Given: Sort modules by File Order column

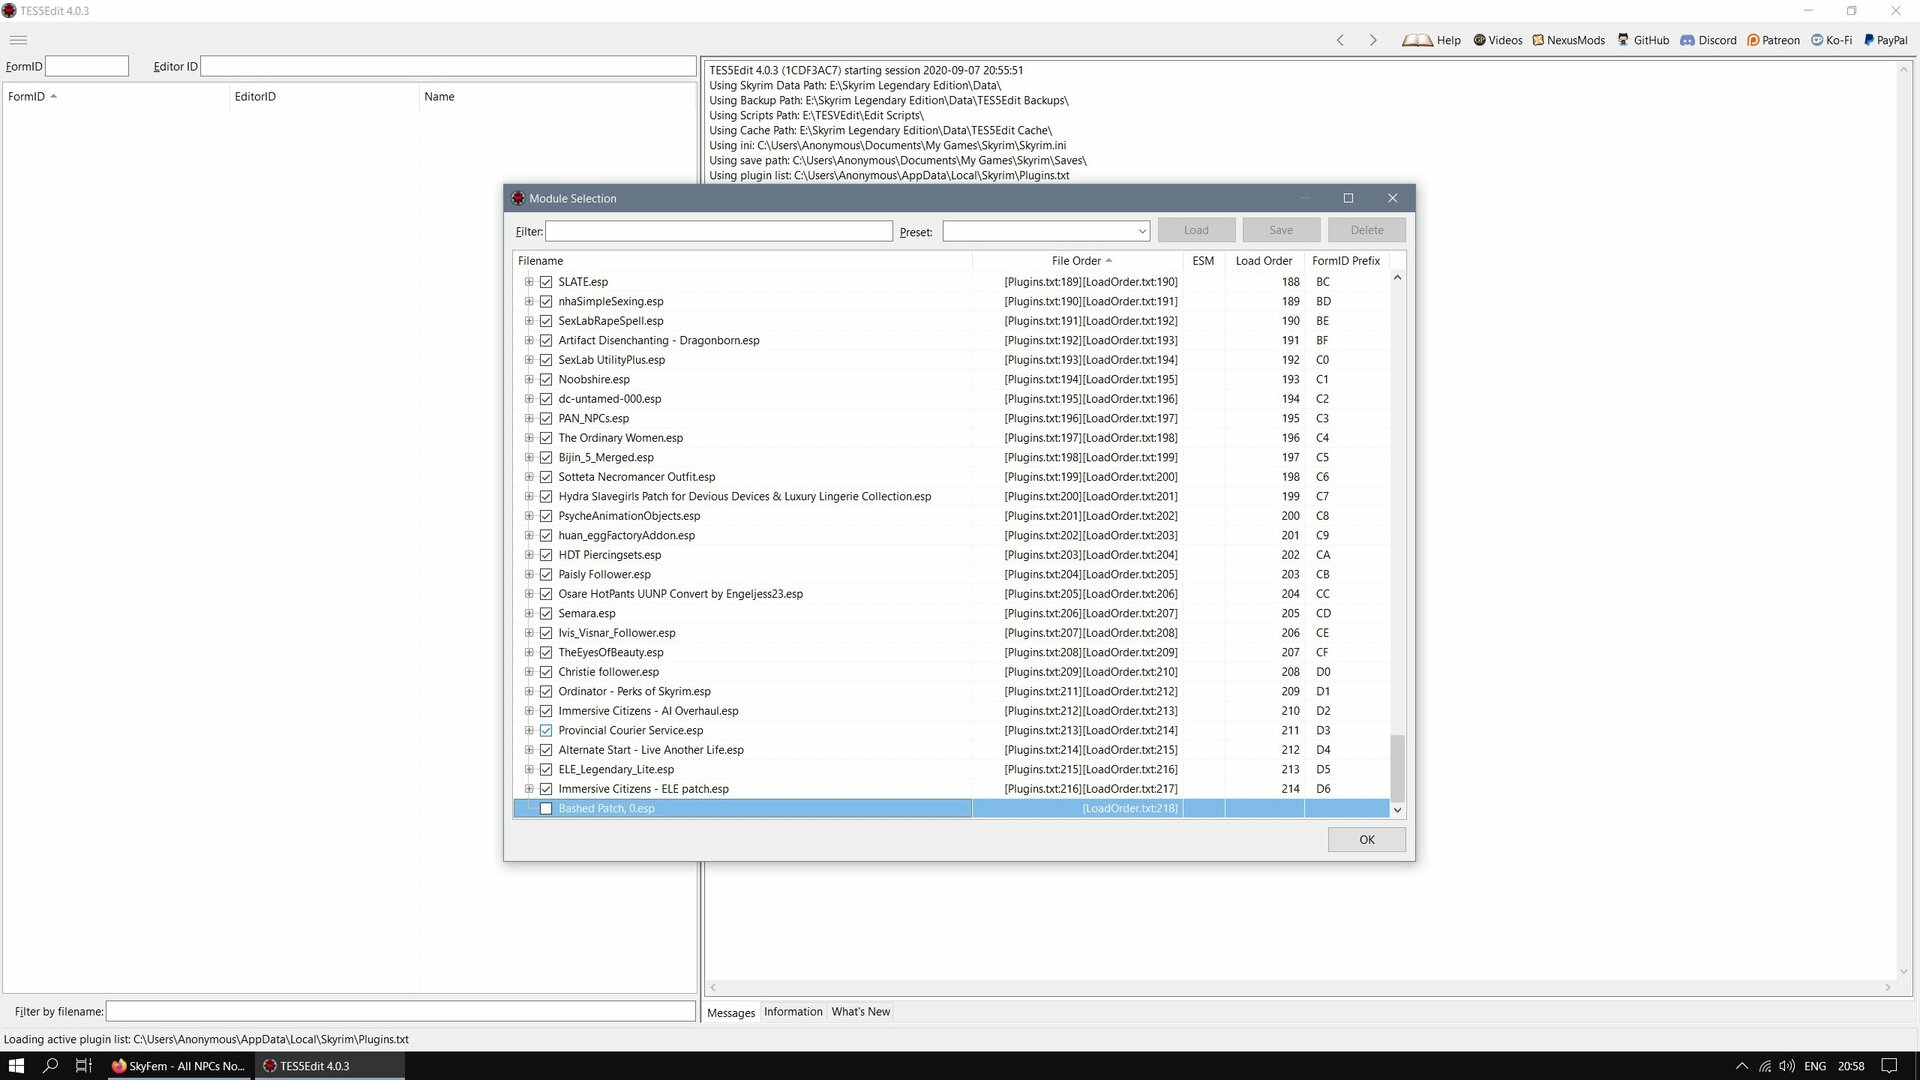Looking at the screenshot, I should point(1078,261).
